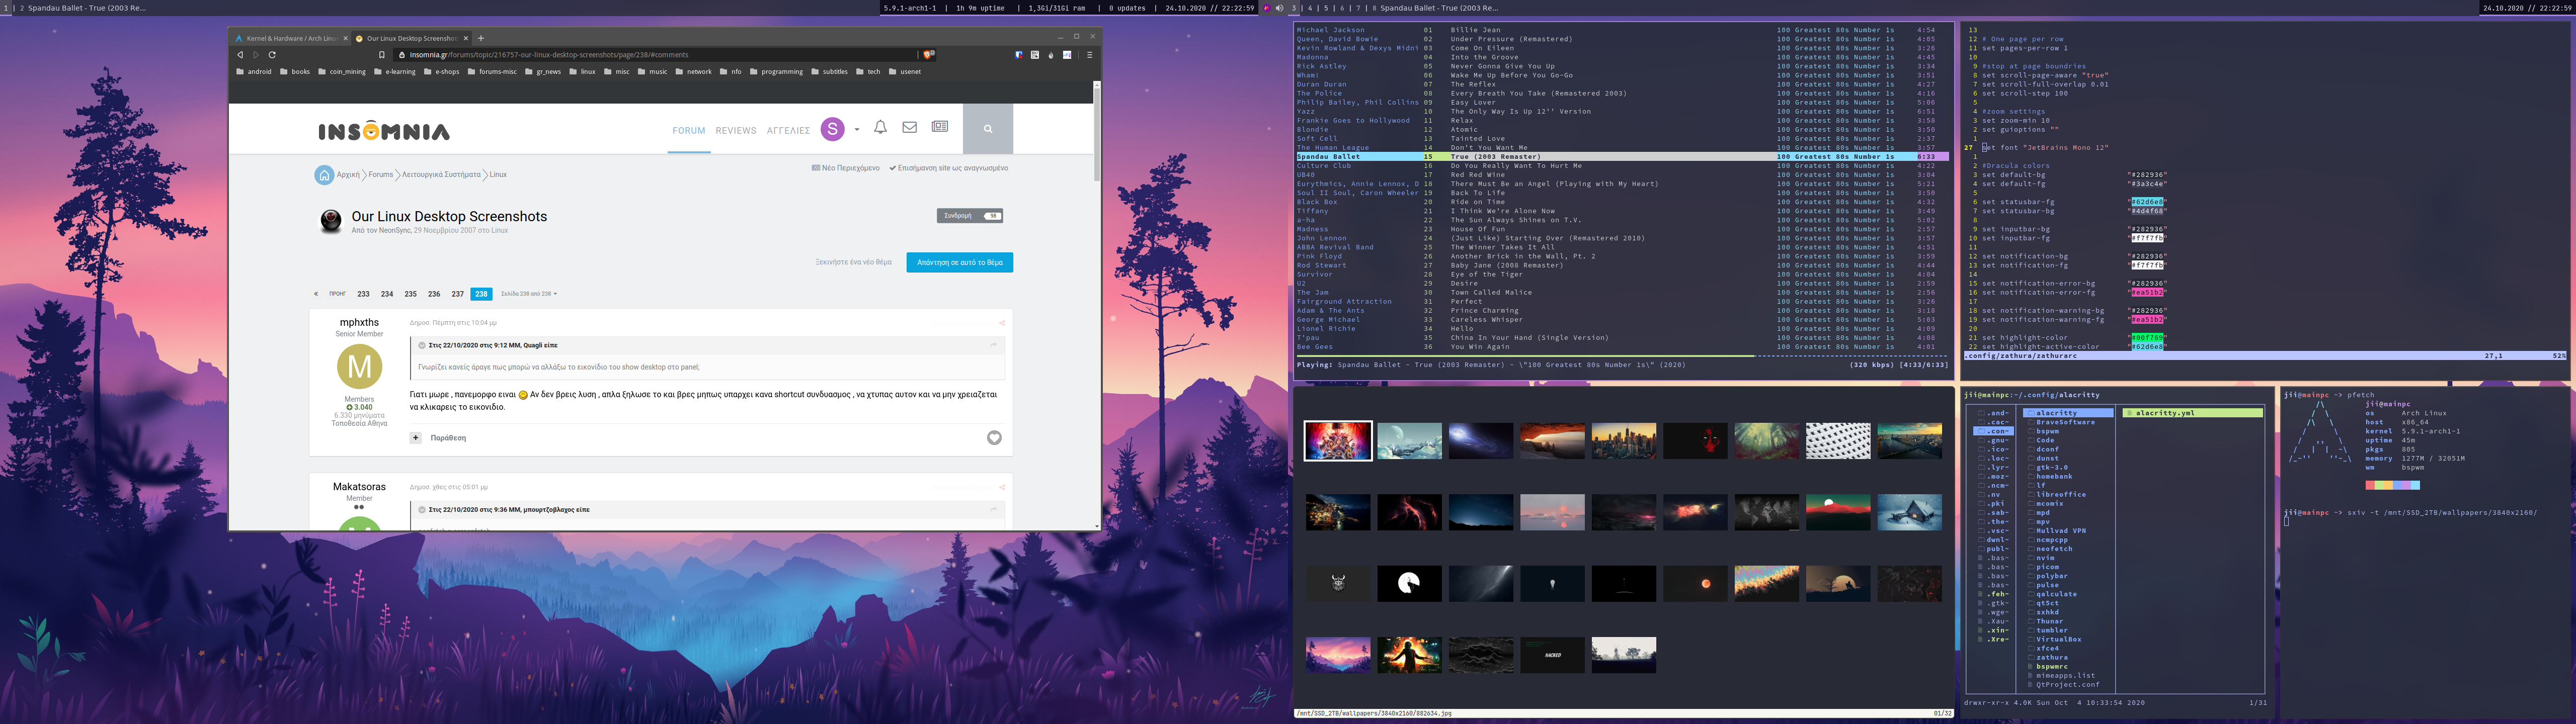Collapse the Quagli quote toggle
Image resolution: width=2576 pixels, height=724 pixels.
(x=422, y=345)
